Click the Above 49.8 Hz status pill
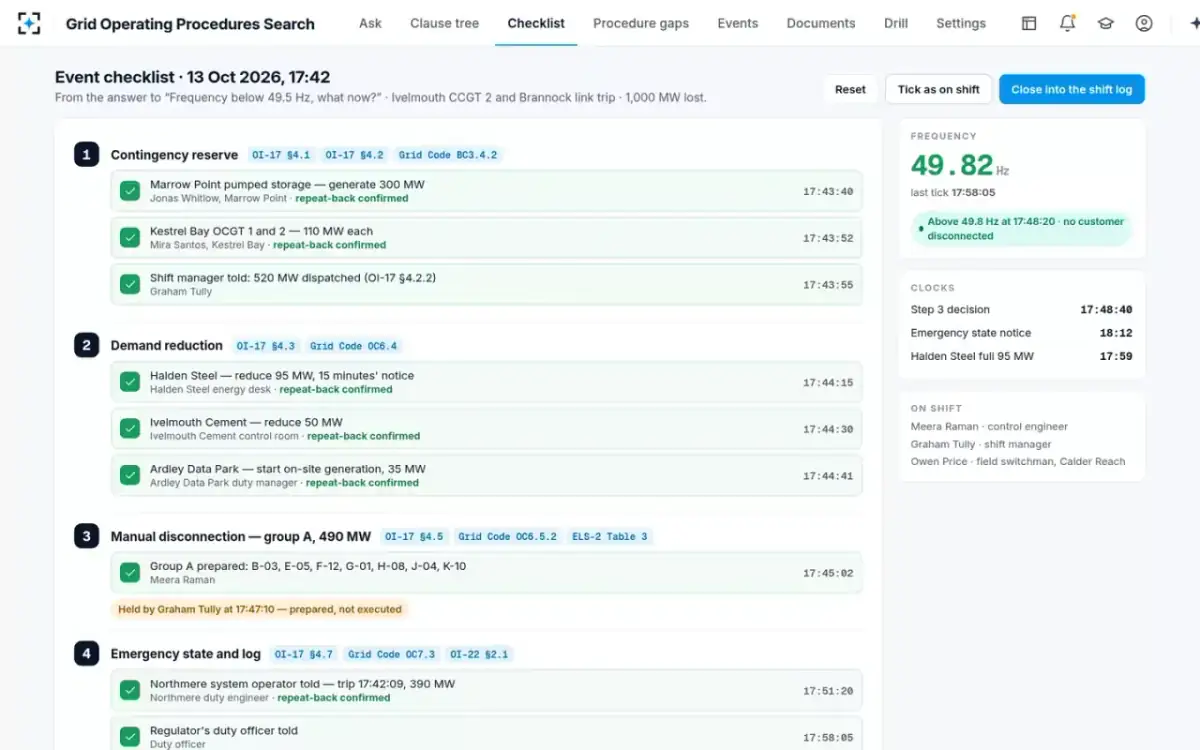 point(1021,229)
